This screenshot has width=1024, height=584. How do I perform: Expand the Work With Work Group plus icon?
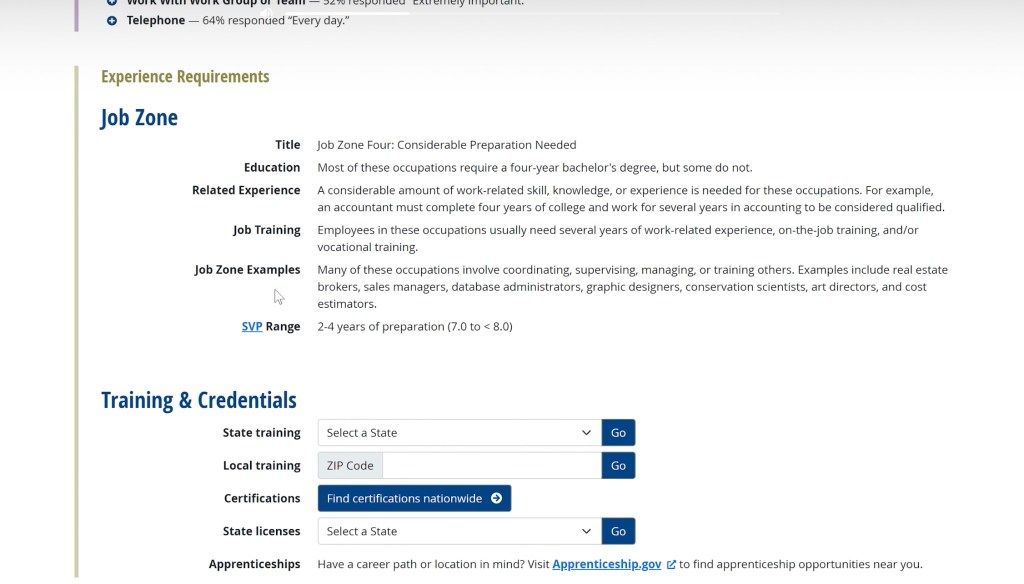click(x=112, y=3)
